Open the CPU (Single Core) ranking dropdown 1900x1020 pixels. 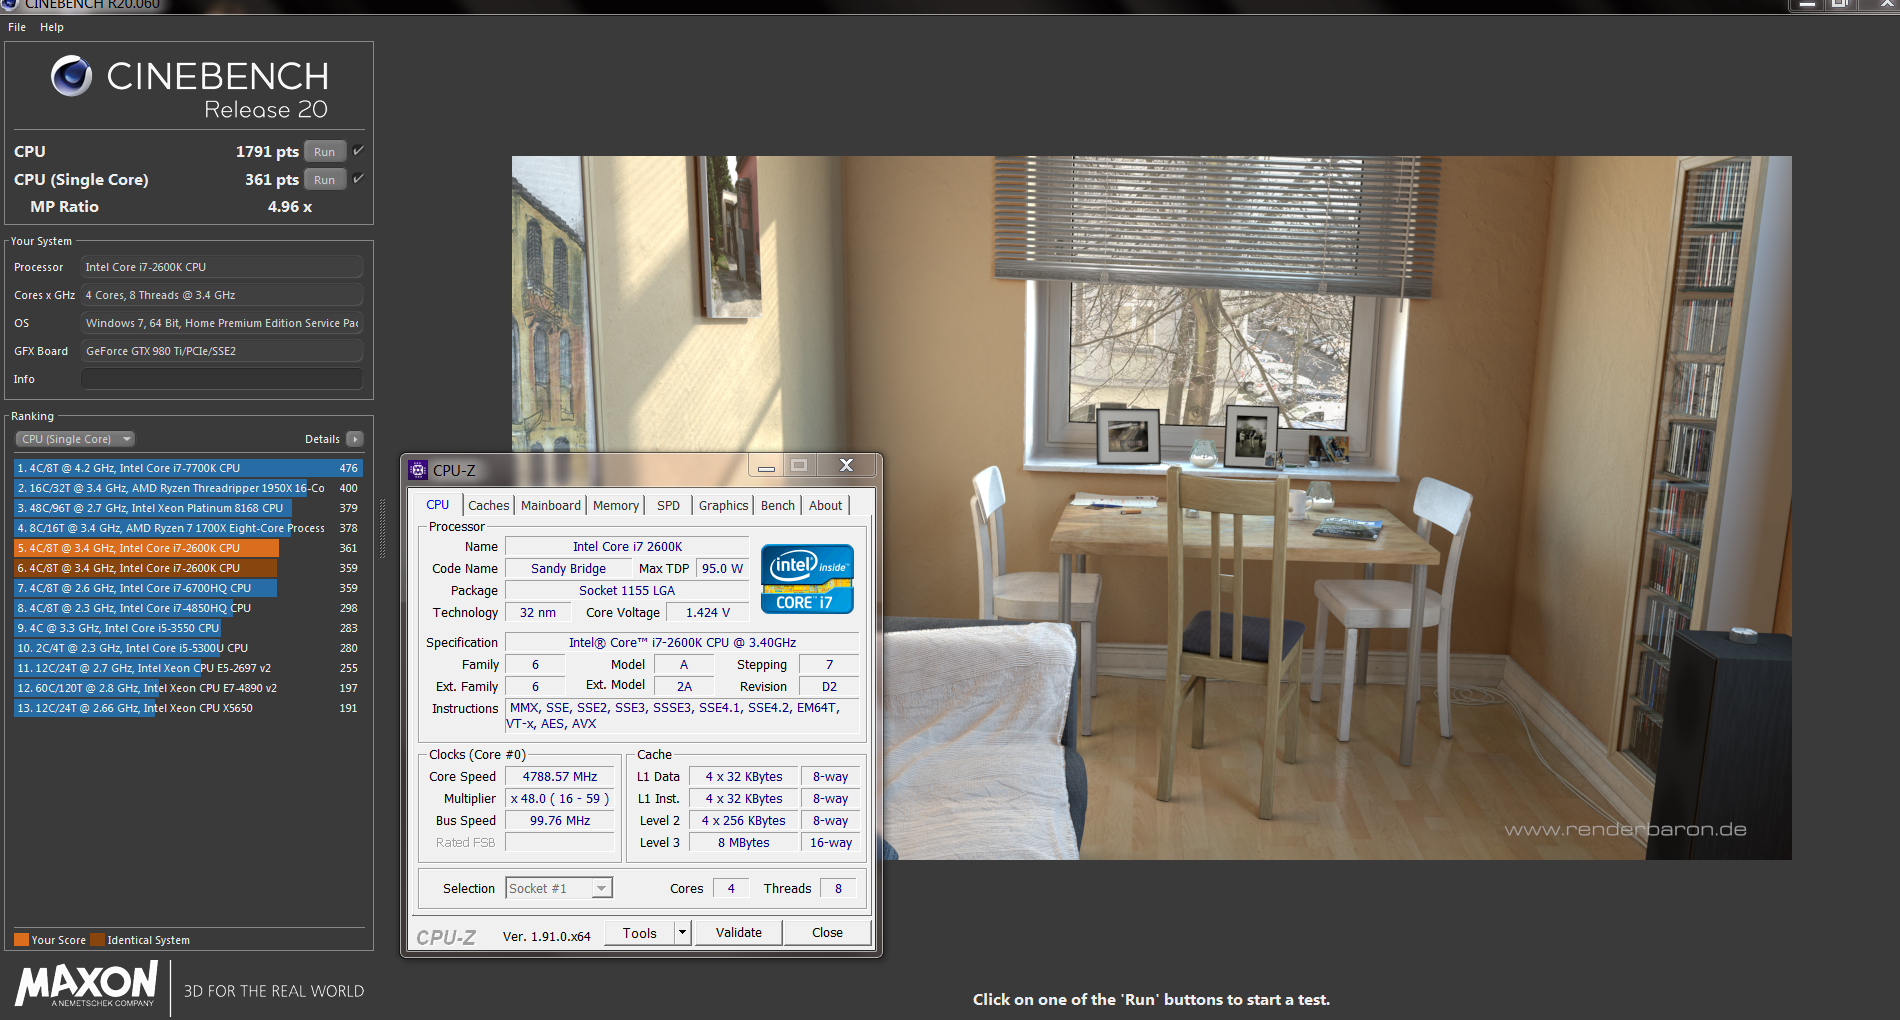tap(75, 439)
